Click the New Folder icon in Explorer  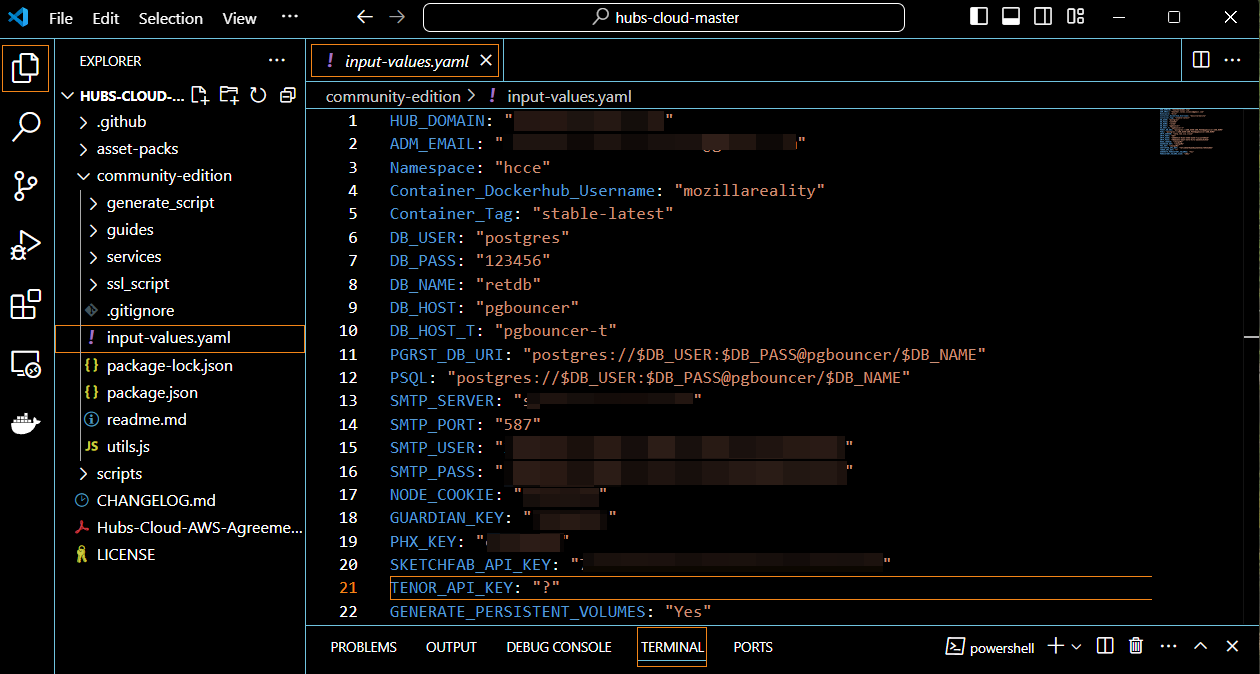click(229, 95)
